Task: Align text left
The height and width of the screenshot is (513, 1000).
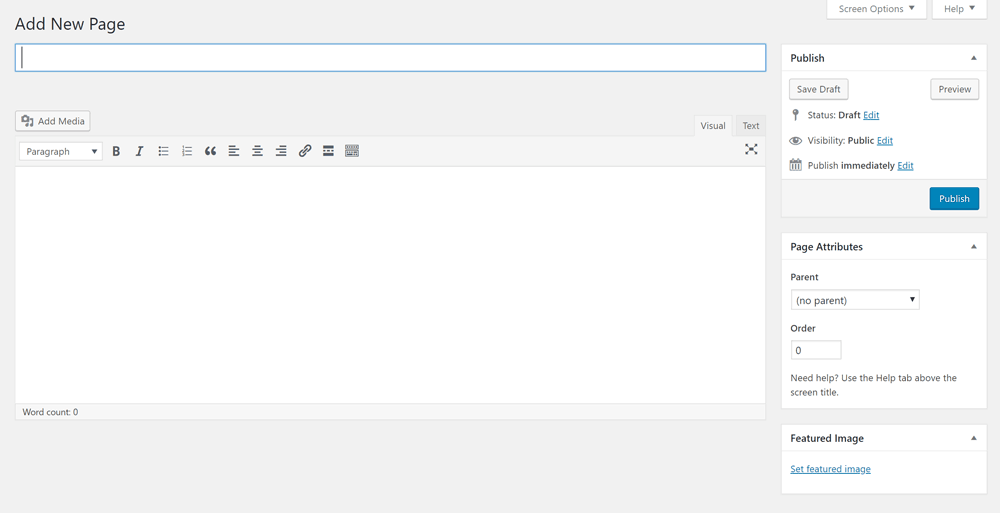Action: 234,151
